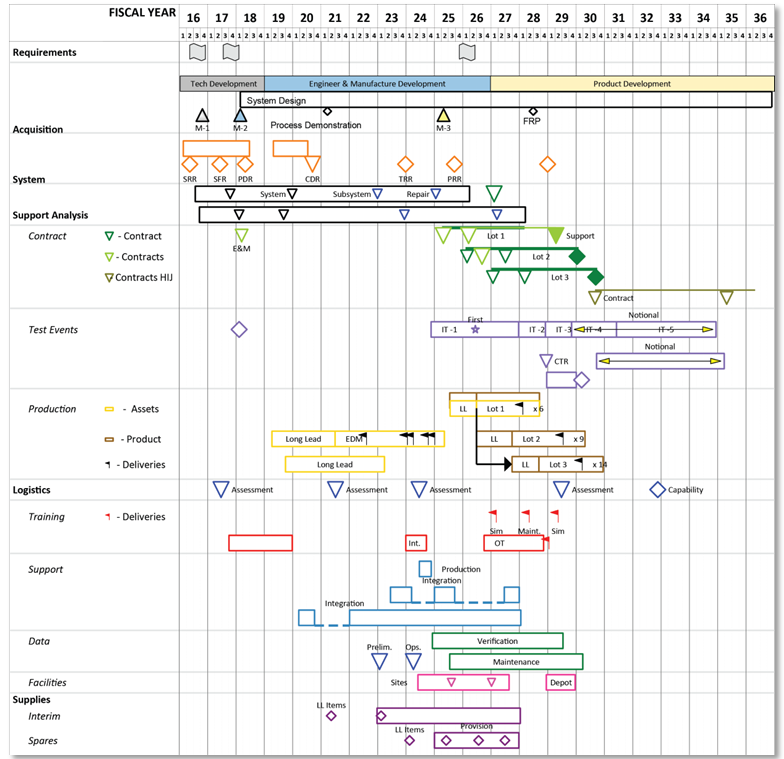
Task: Click the IT-5 notional segment
Action: point(666,330)
